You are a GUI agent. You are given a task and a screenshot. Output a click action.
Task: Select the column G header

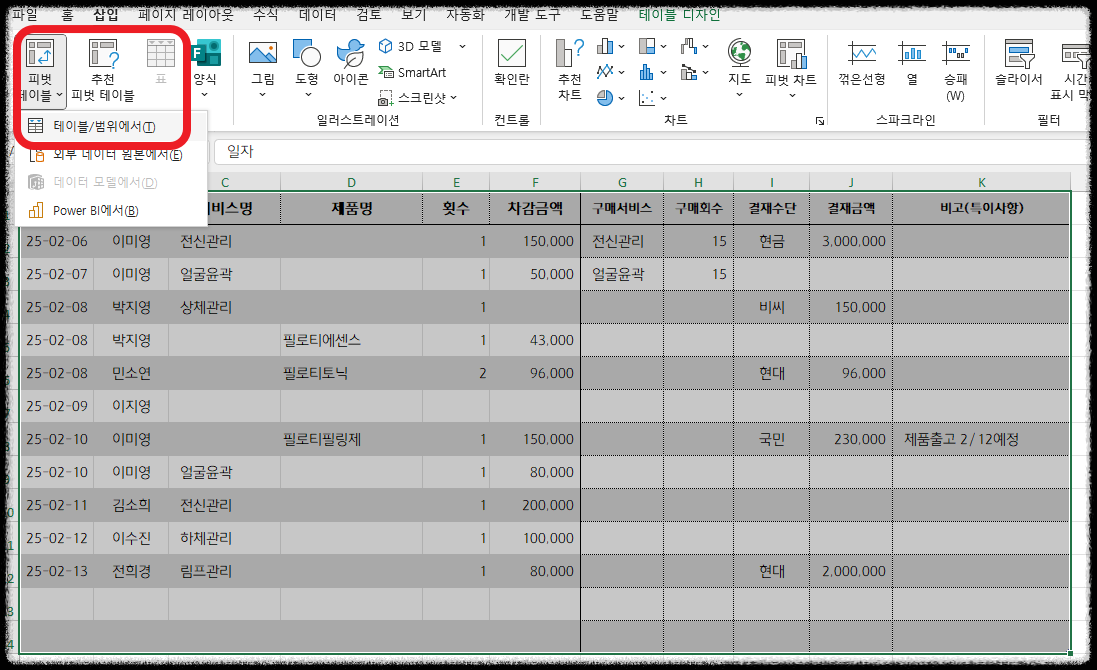tap(622, 183)
